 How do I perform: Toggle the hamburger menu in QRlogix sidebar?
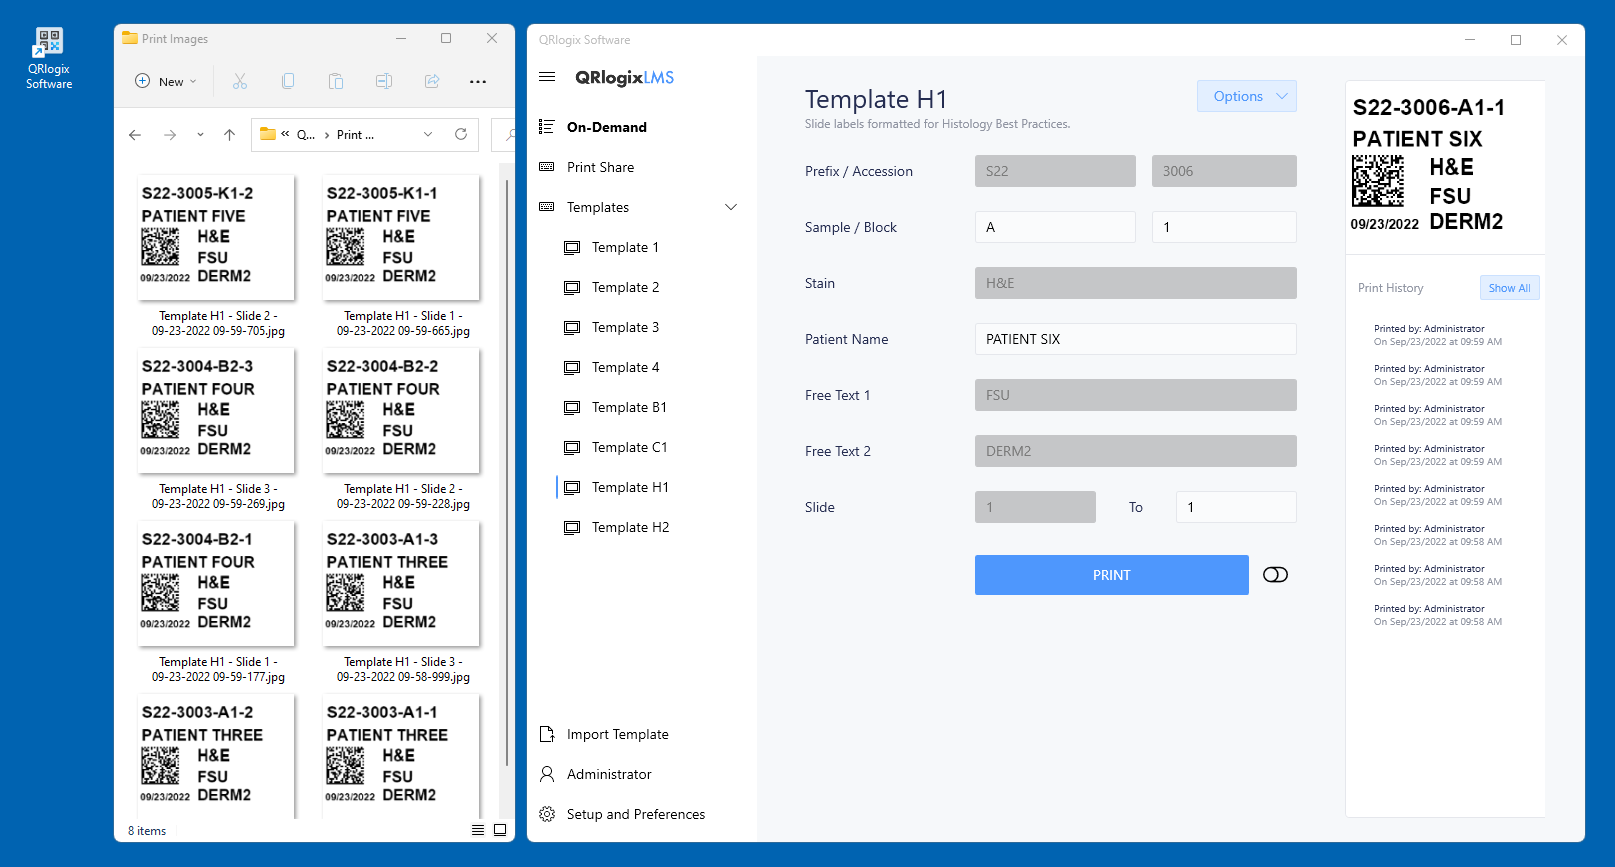tap(547, 77)
